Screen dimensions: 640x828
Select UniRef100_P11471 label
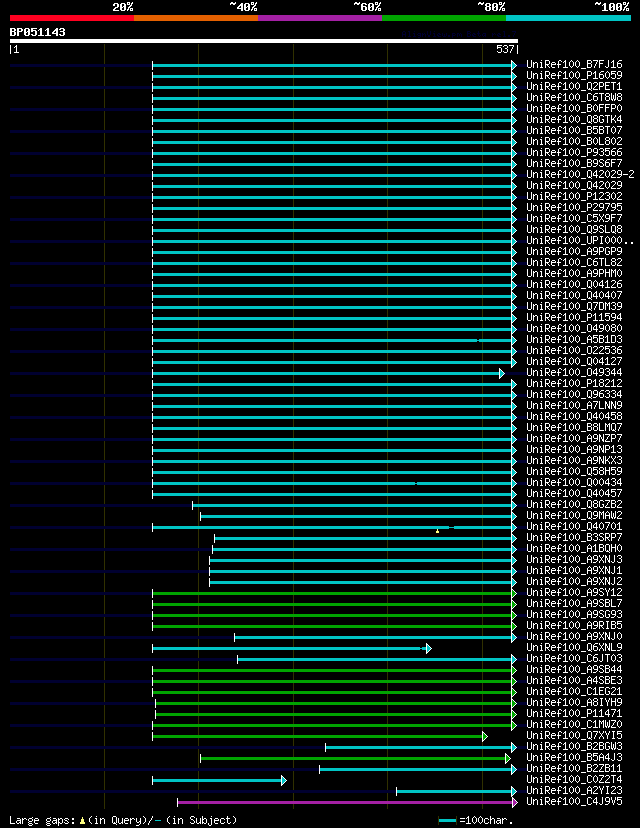[x=574, y=713]
